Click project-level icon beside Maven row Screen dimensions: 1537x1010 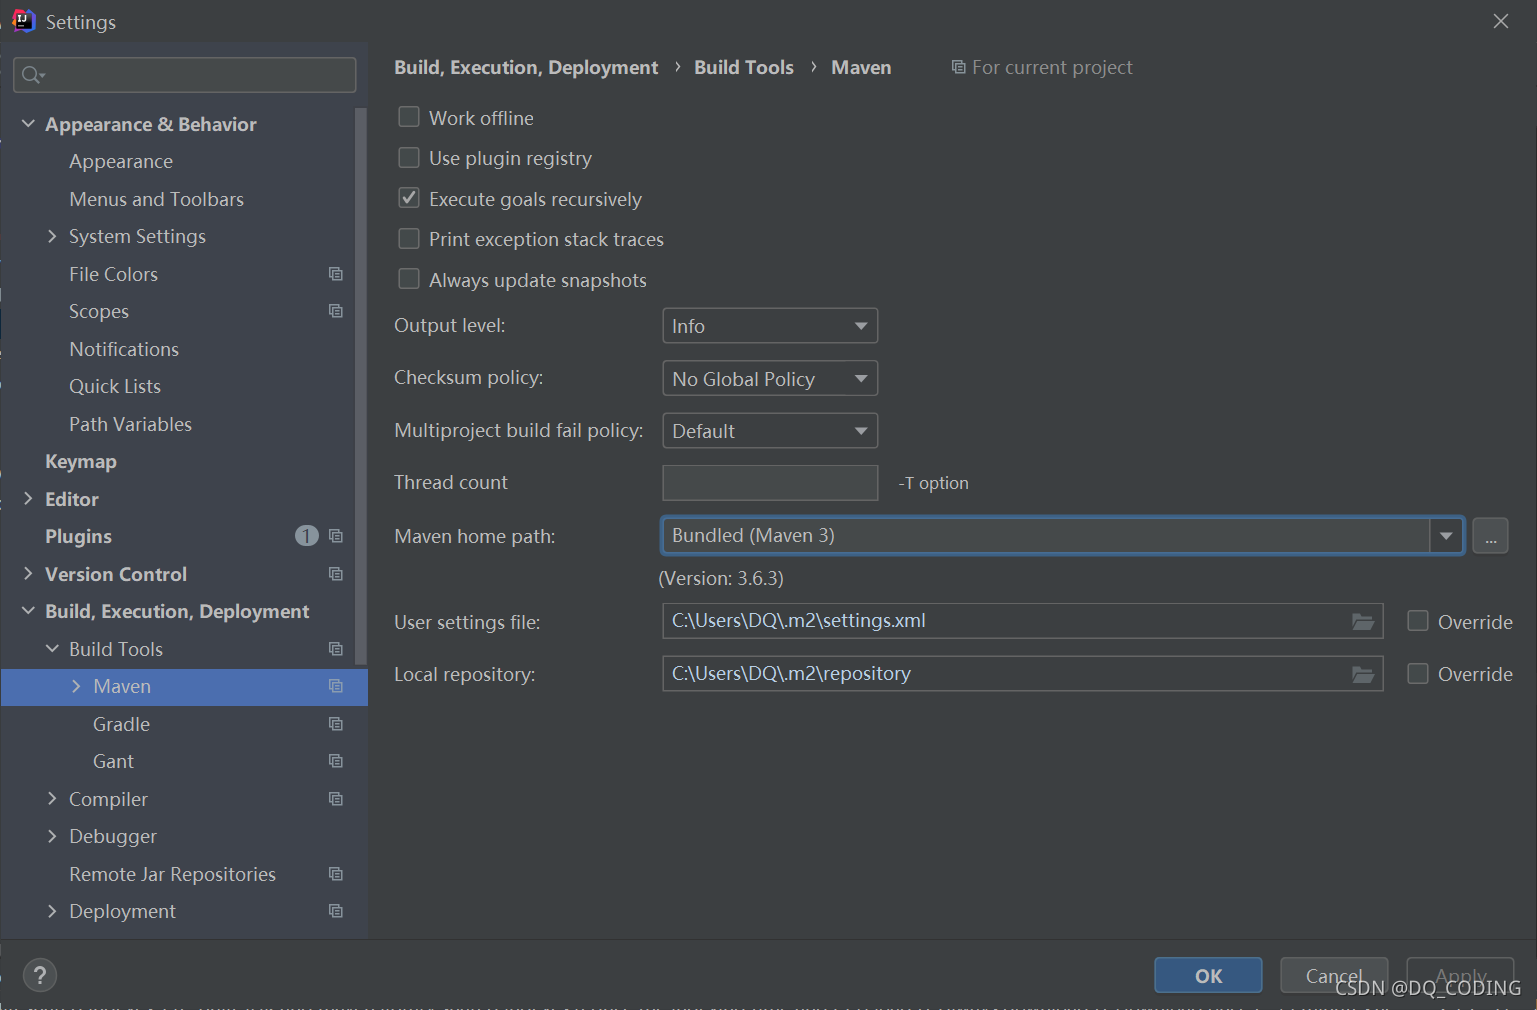(336, 686)
